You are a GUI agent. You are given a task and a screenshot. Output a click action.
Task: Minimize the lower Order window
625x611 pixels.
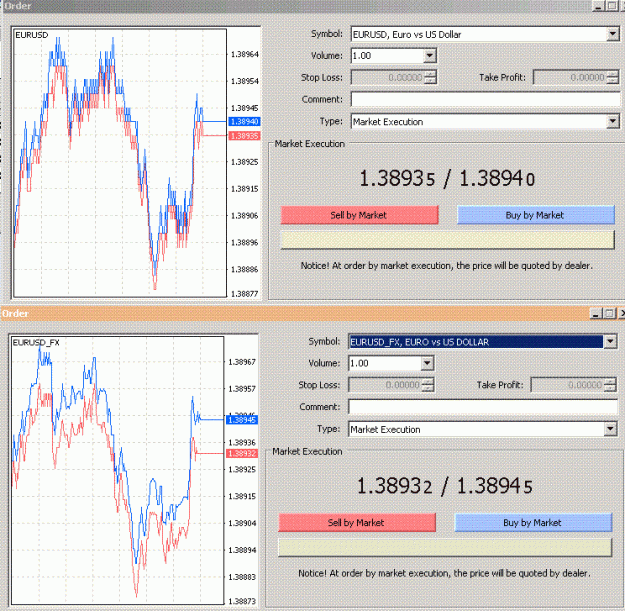[x=596, y=314]
